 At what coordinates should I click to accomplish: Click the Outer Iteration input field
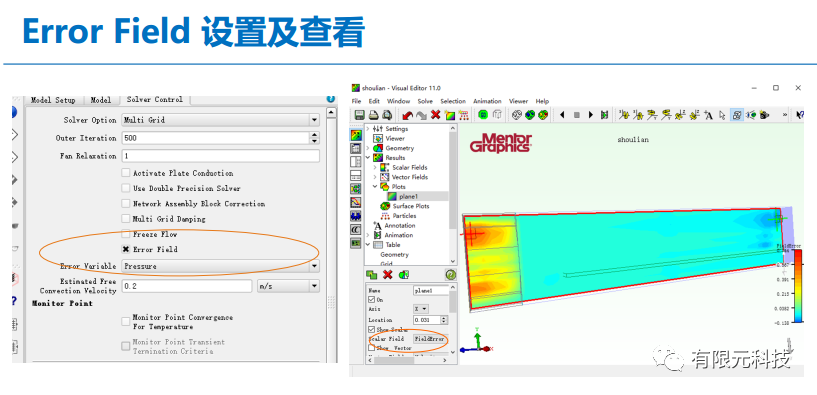click(216, 138)
